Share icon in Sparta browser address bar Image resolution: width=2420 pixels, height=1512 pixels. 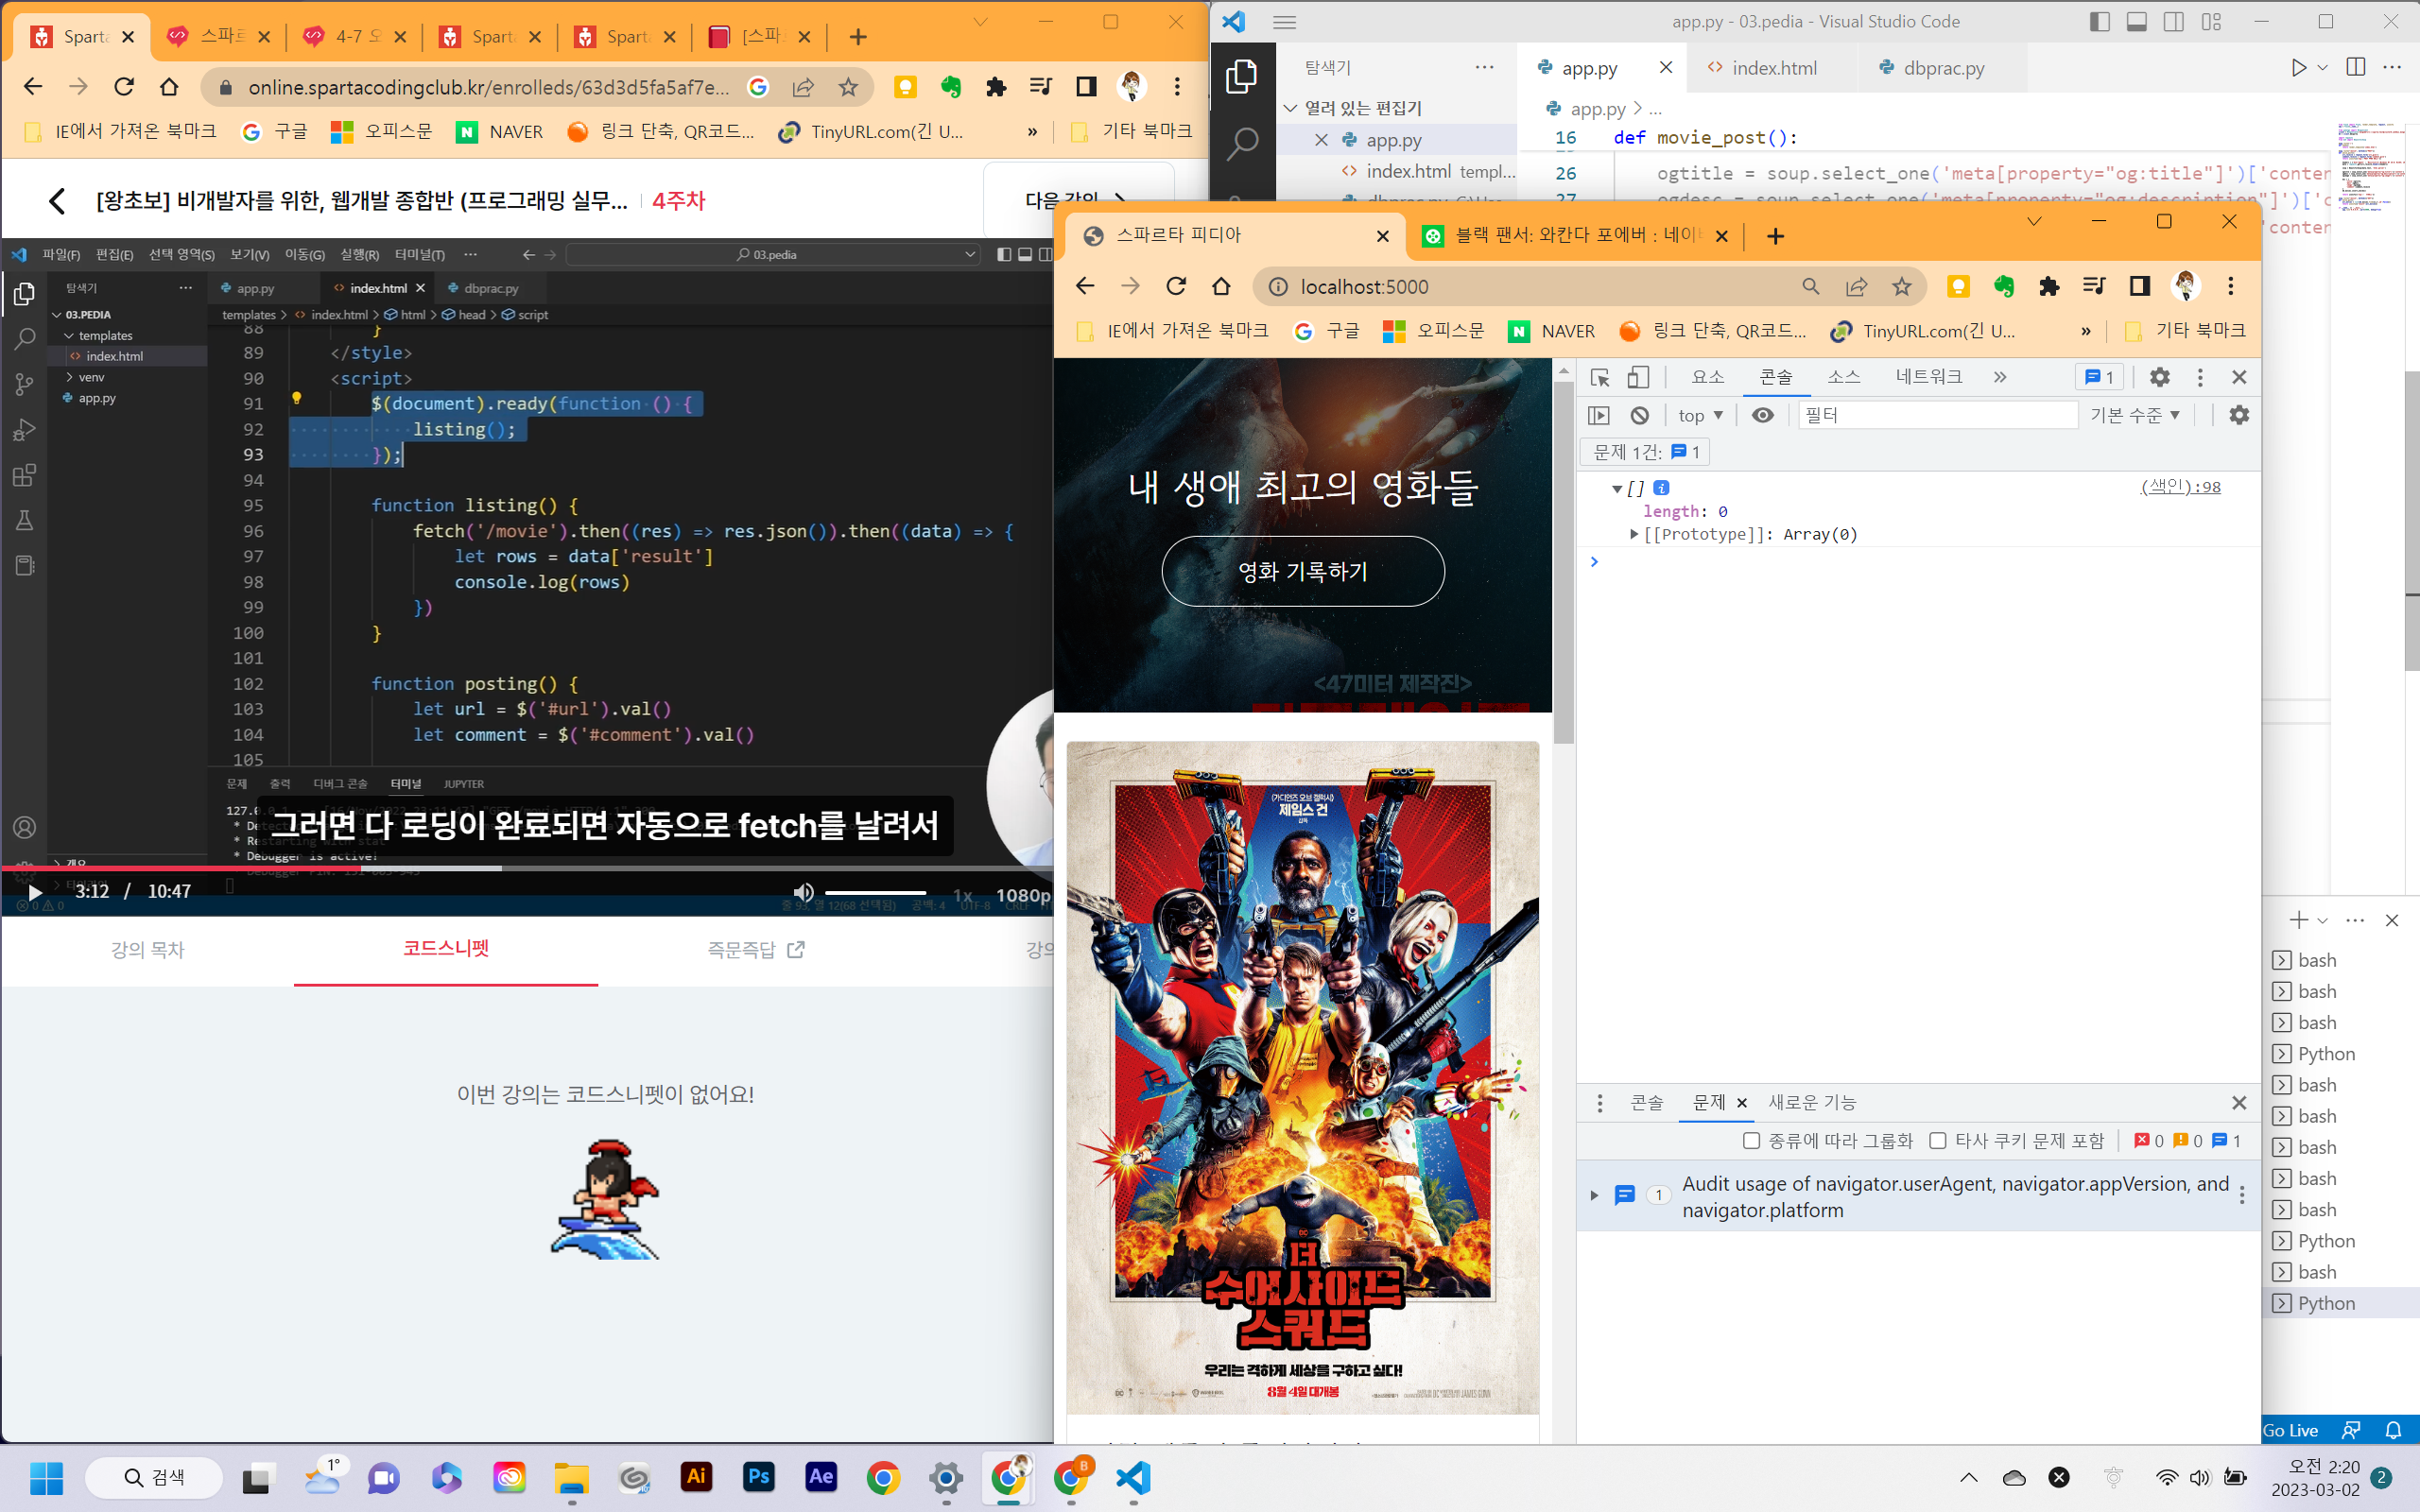pos(803,87)
